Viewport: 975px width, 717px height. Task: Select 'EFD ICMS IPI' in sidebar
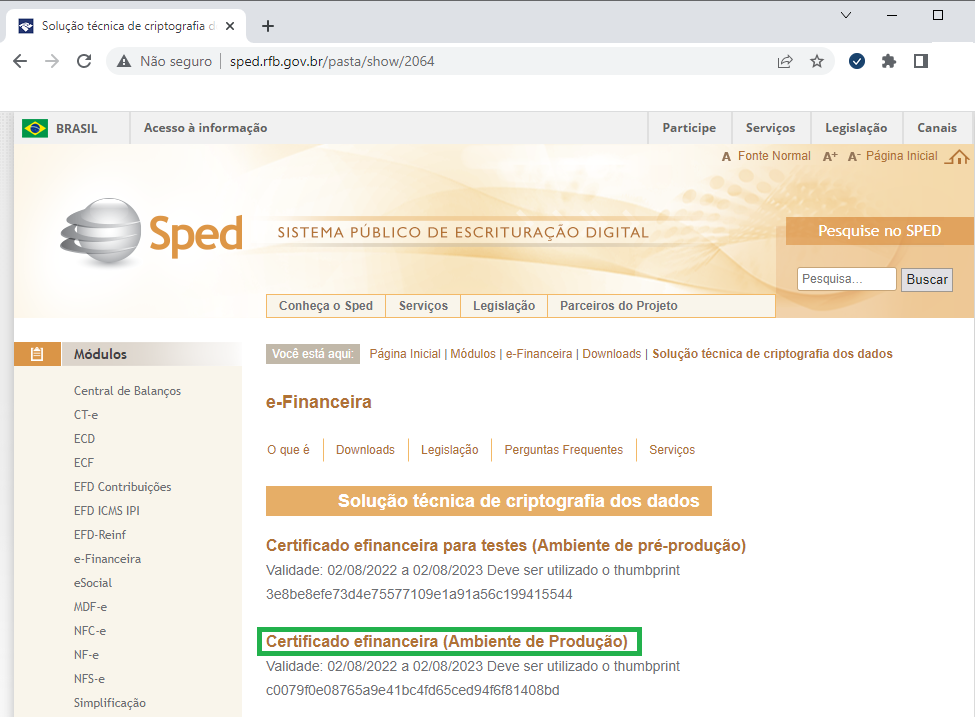tap(107, 511)
